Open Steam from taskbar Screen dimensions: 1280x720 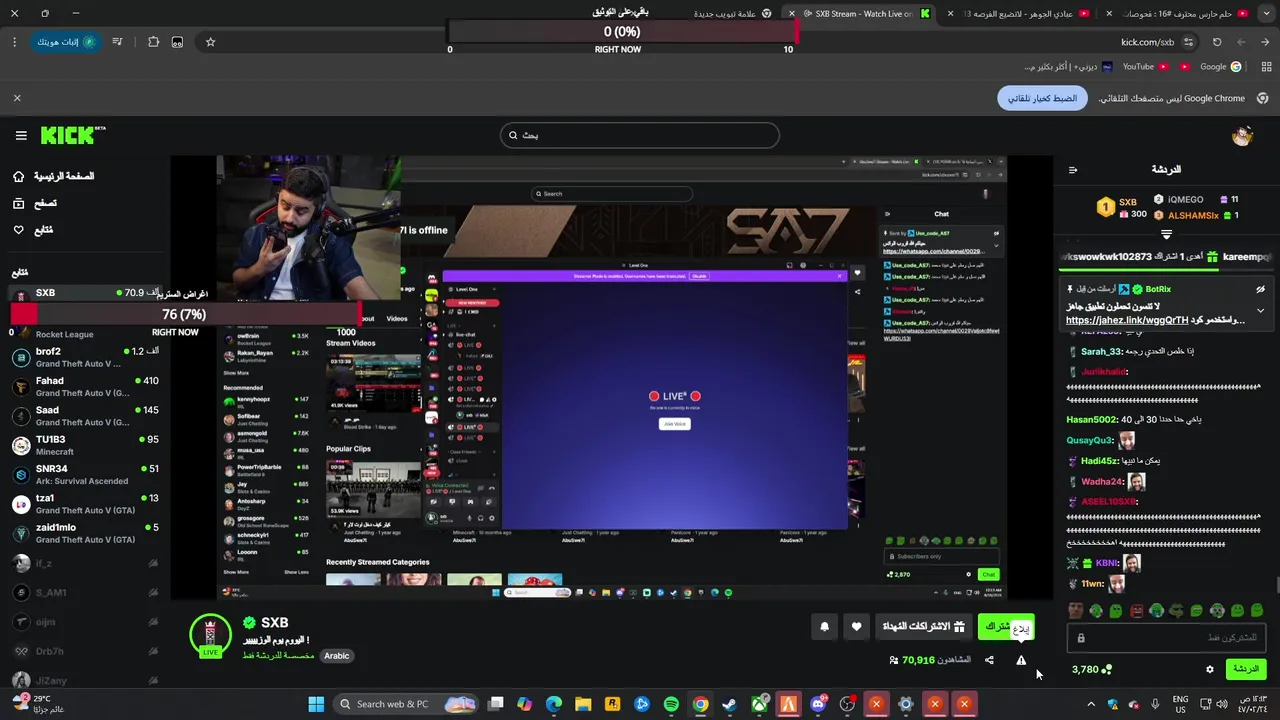click(730, 704)
